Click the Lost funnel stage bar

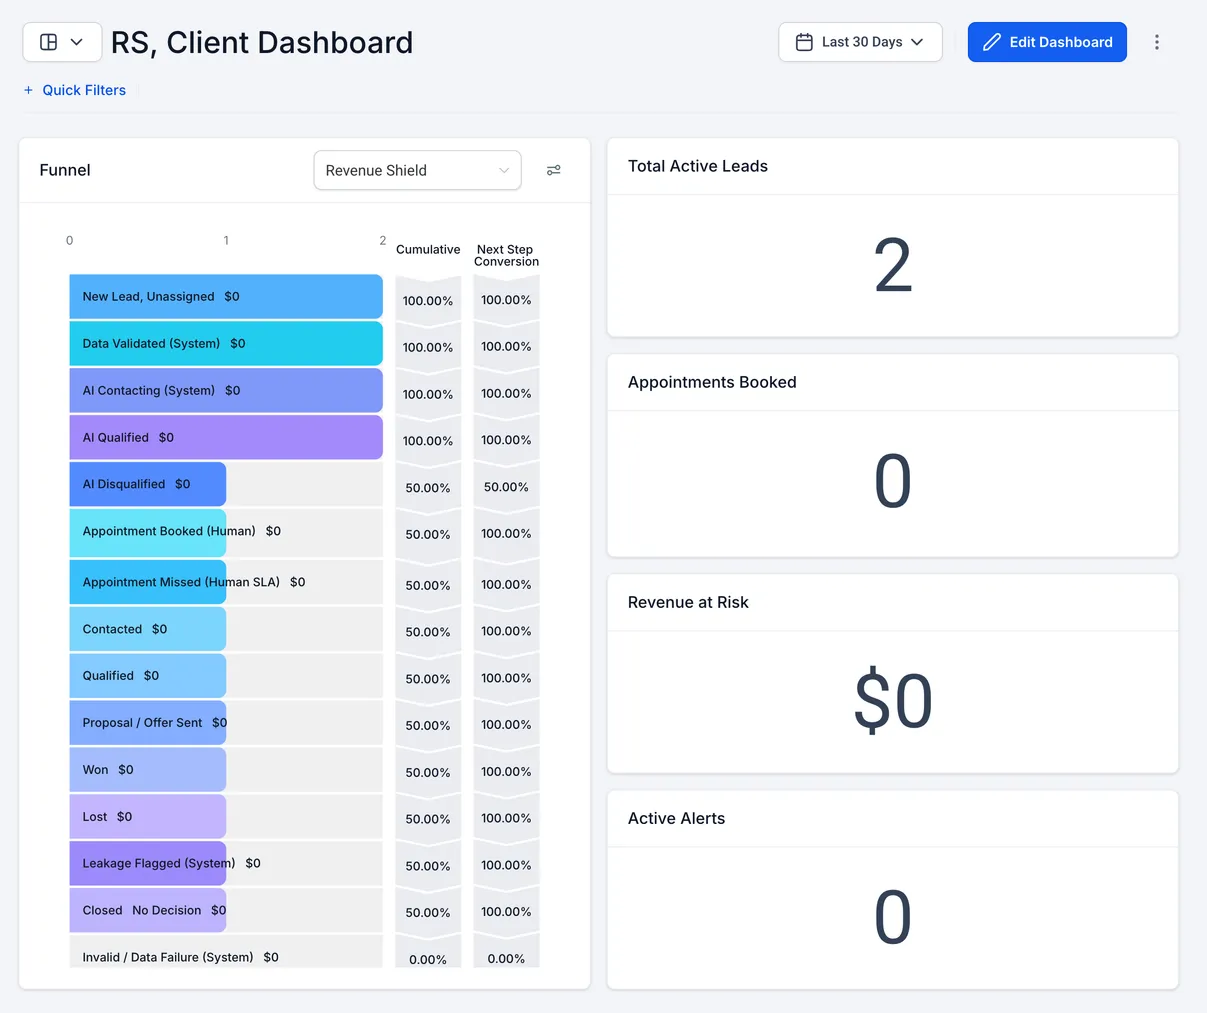pos(147,817)
